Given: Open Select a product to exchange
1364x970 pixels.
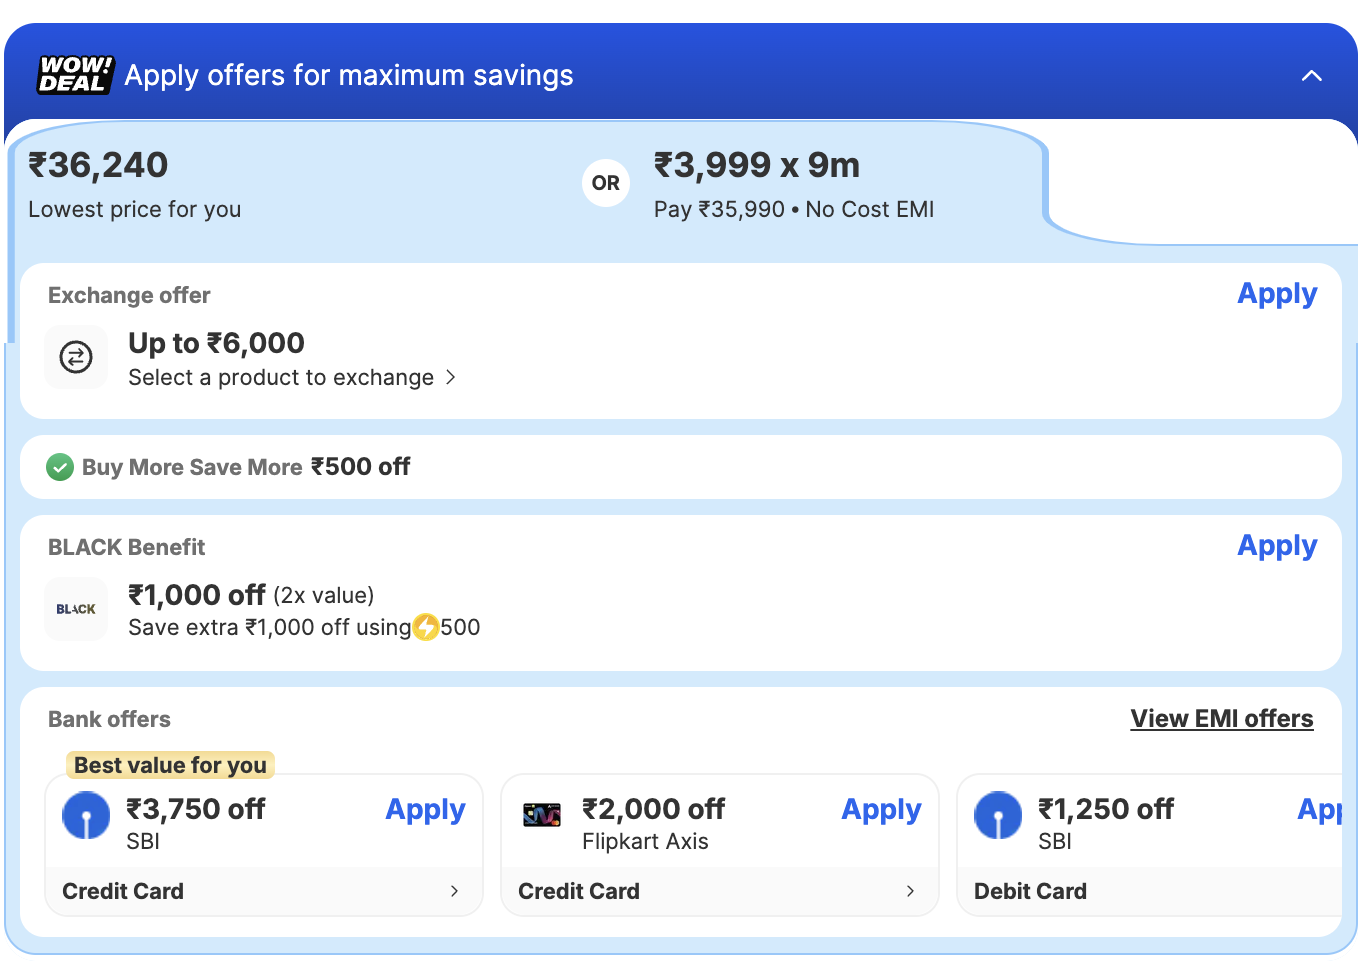Looking at the screenshot, I should [x=291, y=378].
